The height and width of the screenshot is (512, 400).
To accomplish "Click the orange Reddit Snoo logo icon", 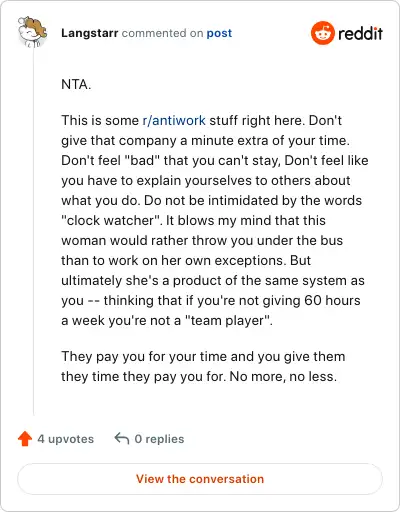I will click(322, 33).
